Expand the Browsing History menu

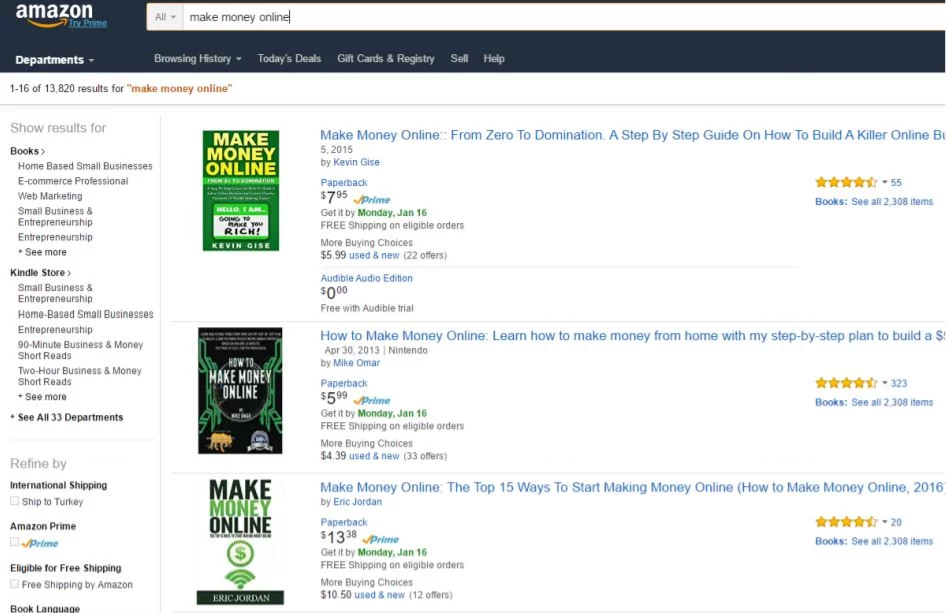[197, 59]
